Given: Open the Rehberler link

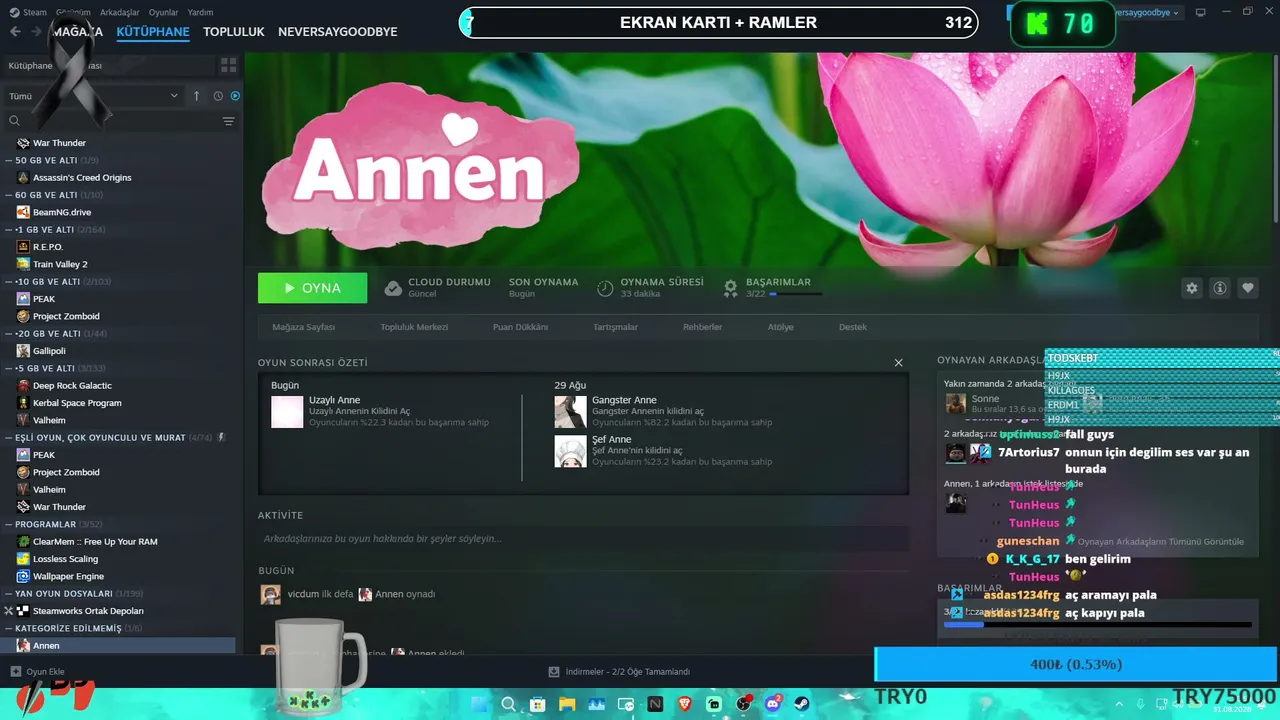Looking at the screenshot, I should [702, 327].
